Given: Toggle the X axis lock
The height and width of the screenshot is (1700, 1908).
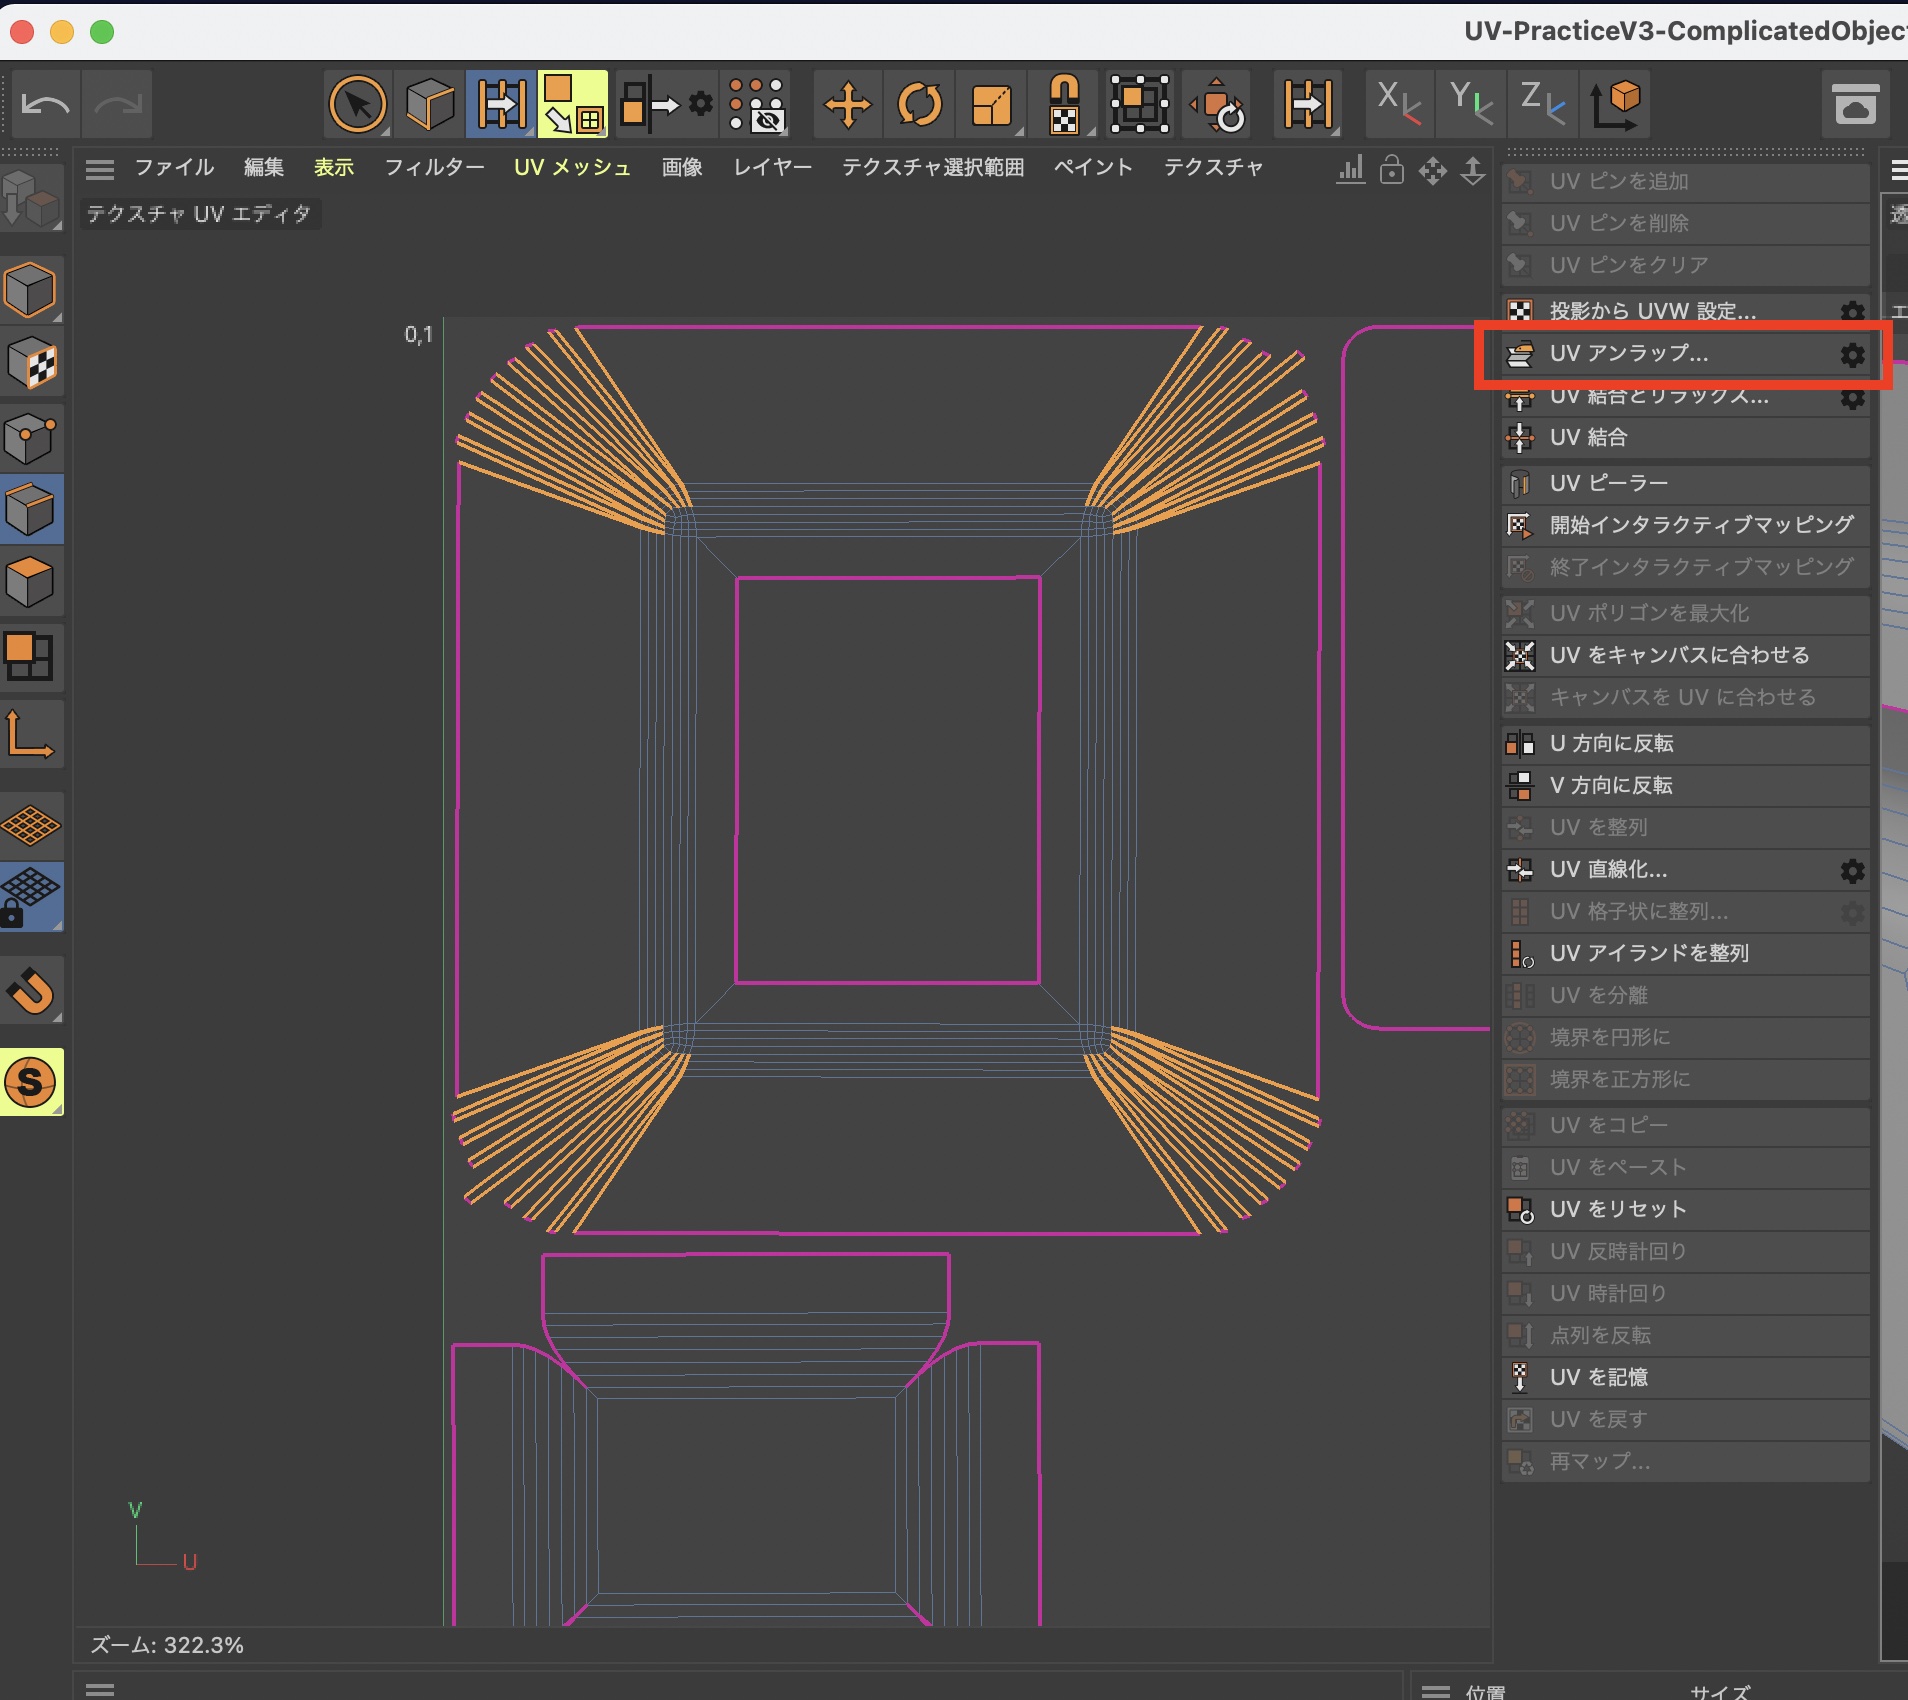Looking at the screenshot, I should [x=1398, y=104].
